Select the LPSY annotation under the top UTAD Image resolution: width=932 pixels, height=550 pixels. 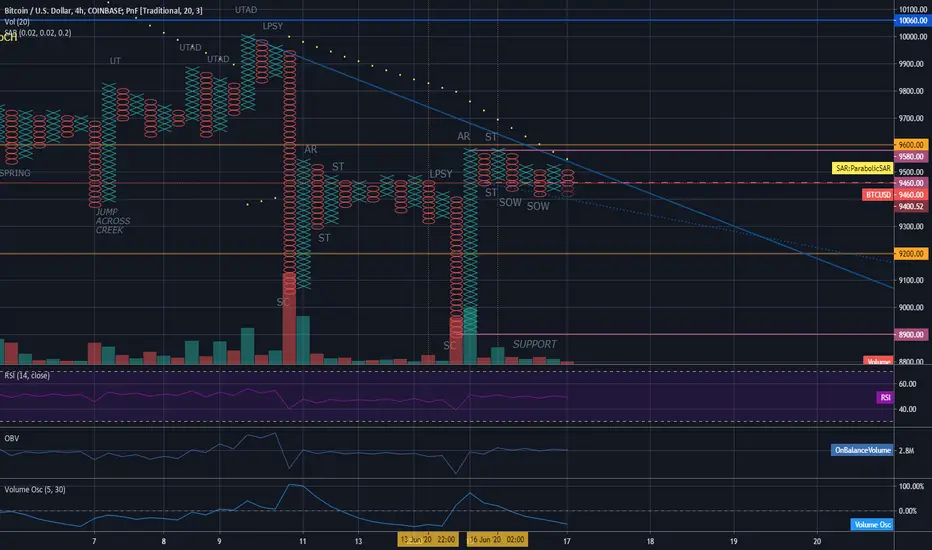pyautogui.click(x=273, y=26)
